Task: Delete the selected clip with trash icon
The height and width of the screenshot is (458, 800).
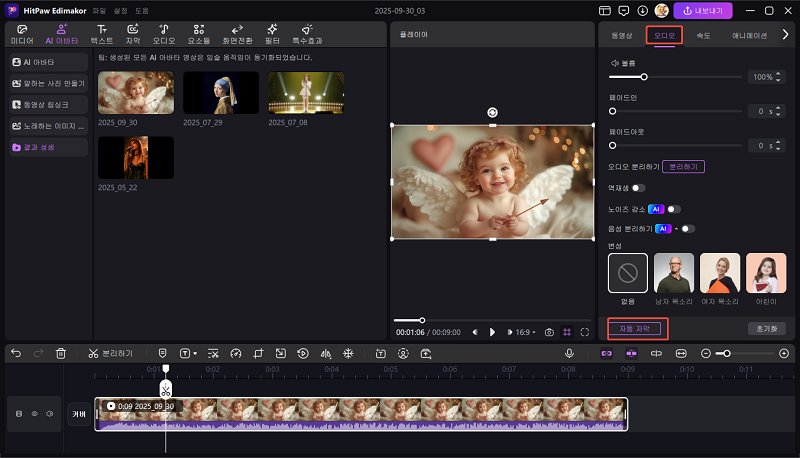Action: 61,353
